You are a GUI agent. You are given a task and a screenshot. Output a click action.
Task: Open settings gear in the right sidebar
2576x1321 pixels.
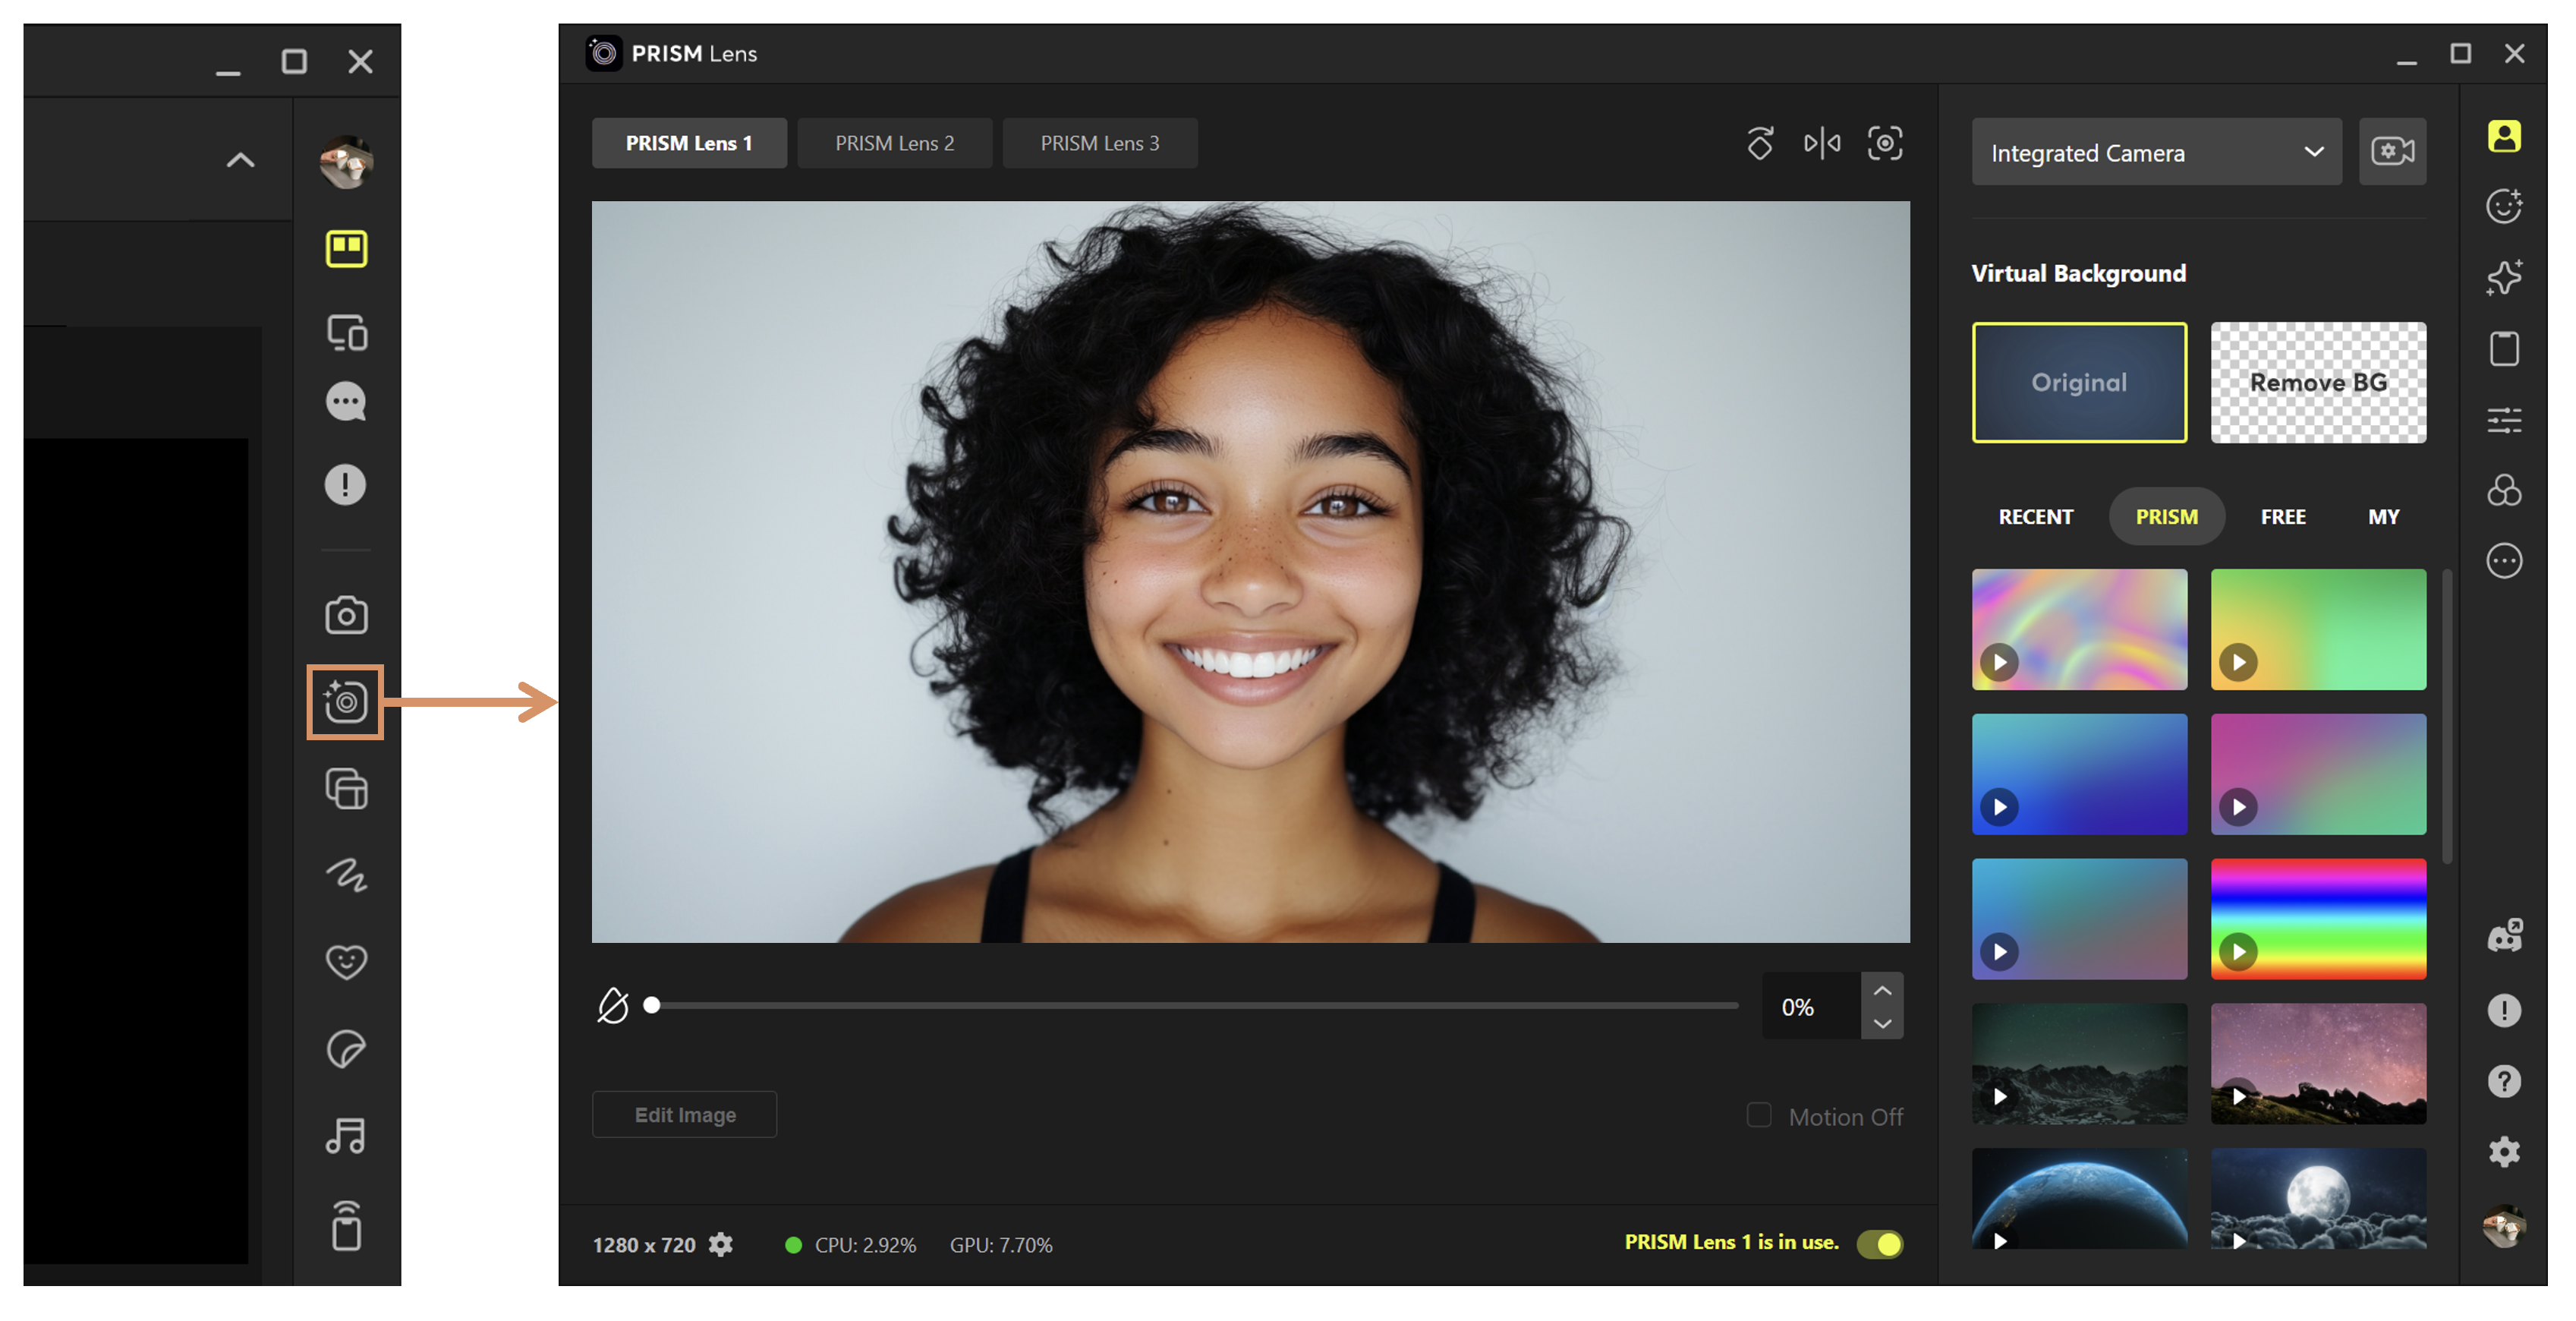click(x=2504, y=1152)
